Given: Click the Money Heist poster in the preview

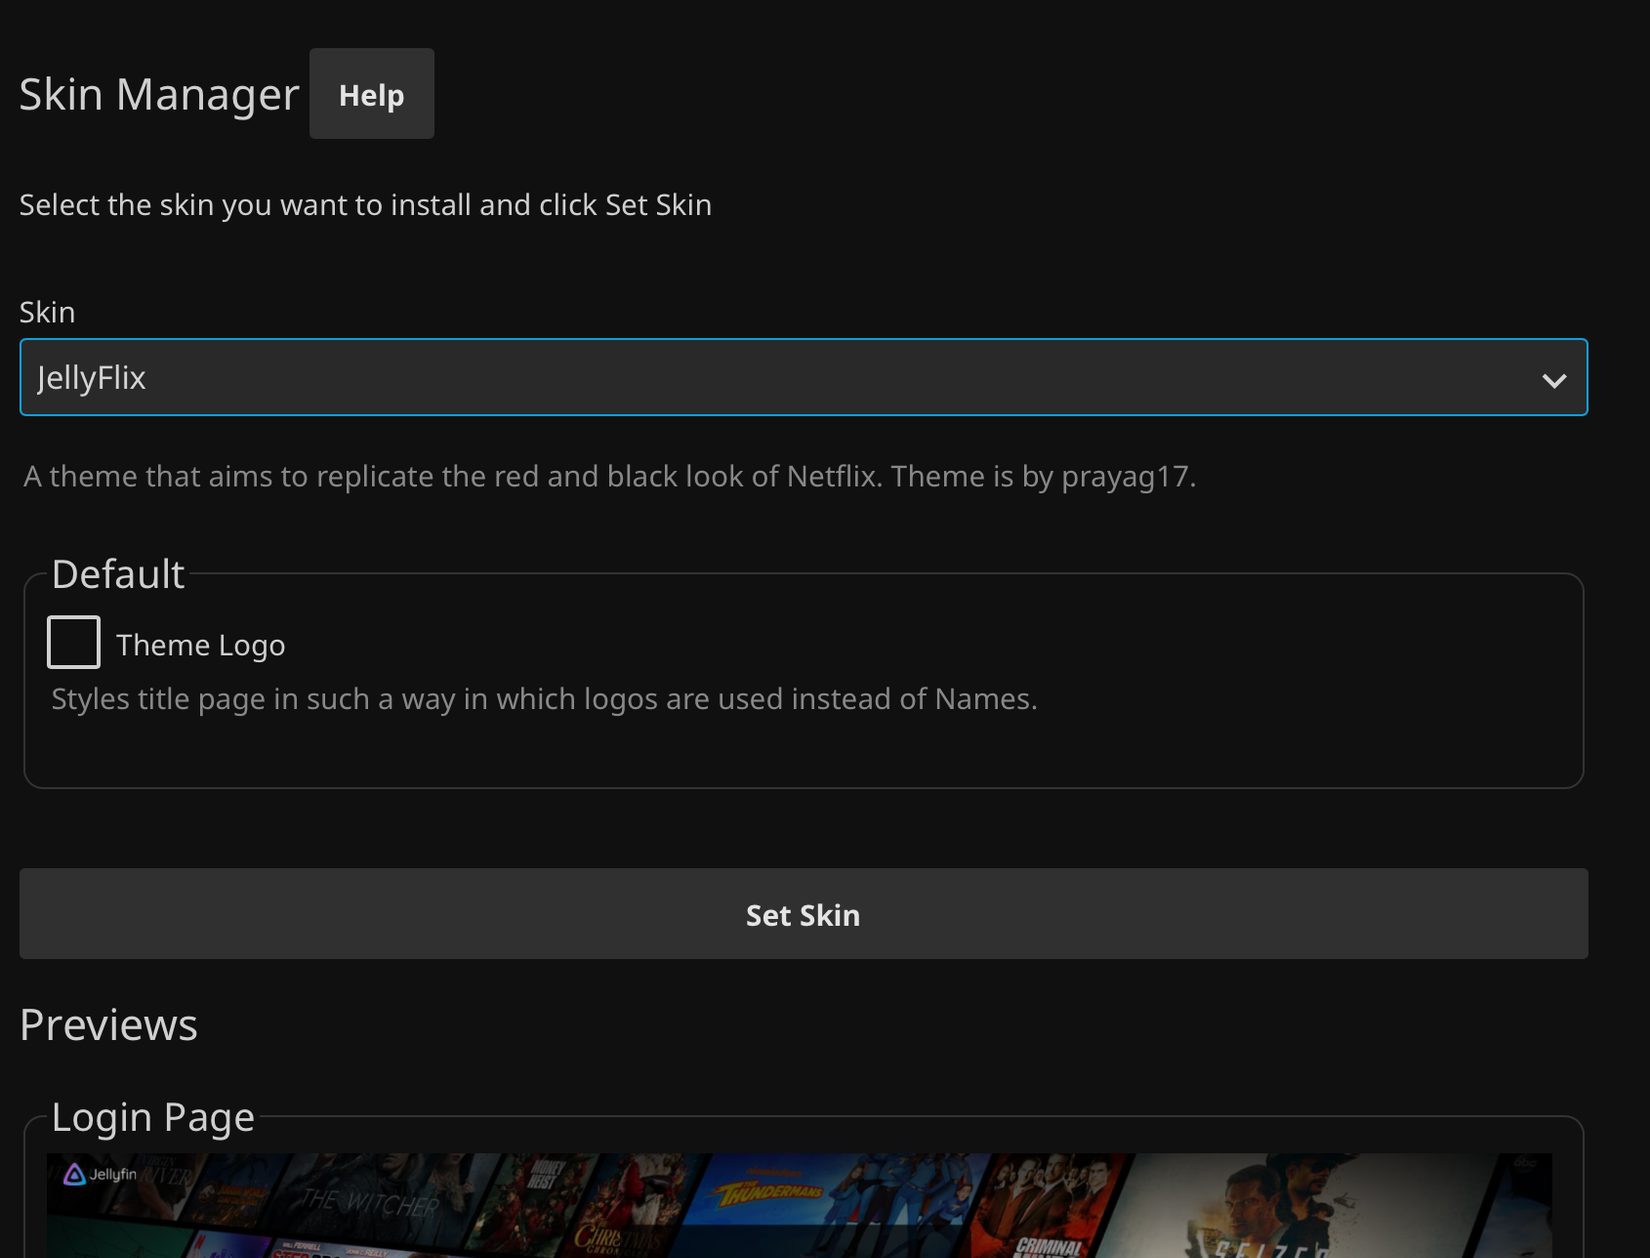Looking at the screenshot, I should (546, 1180).
